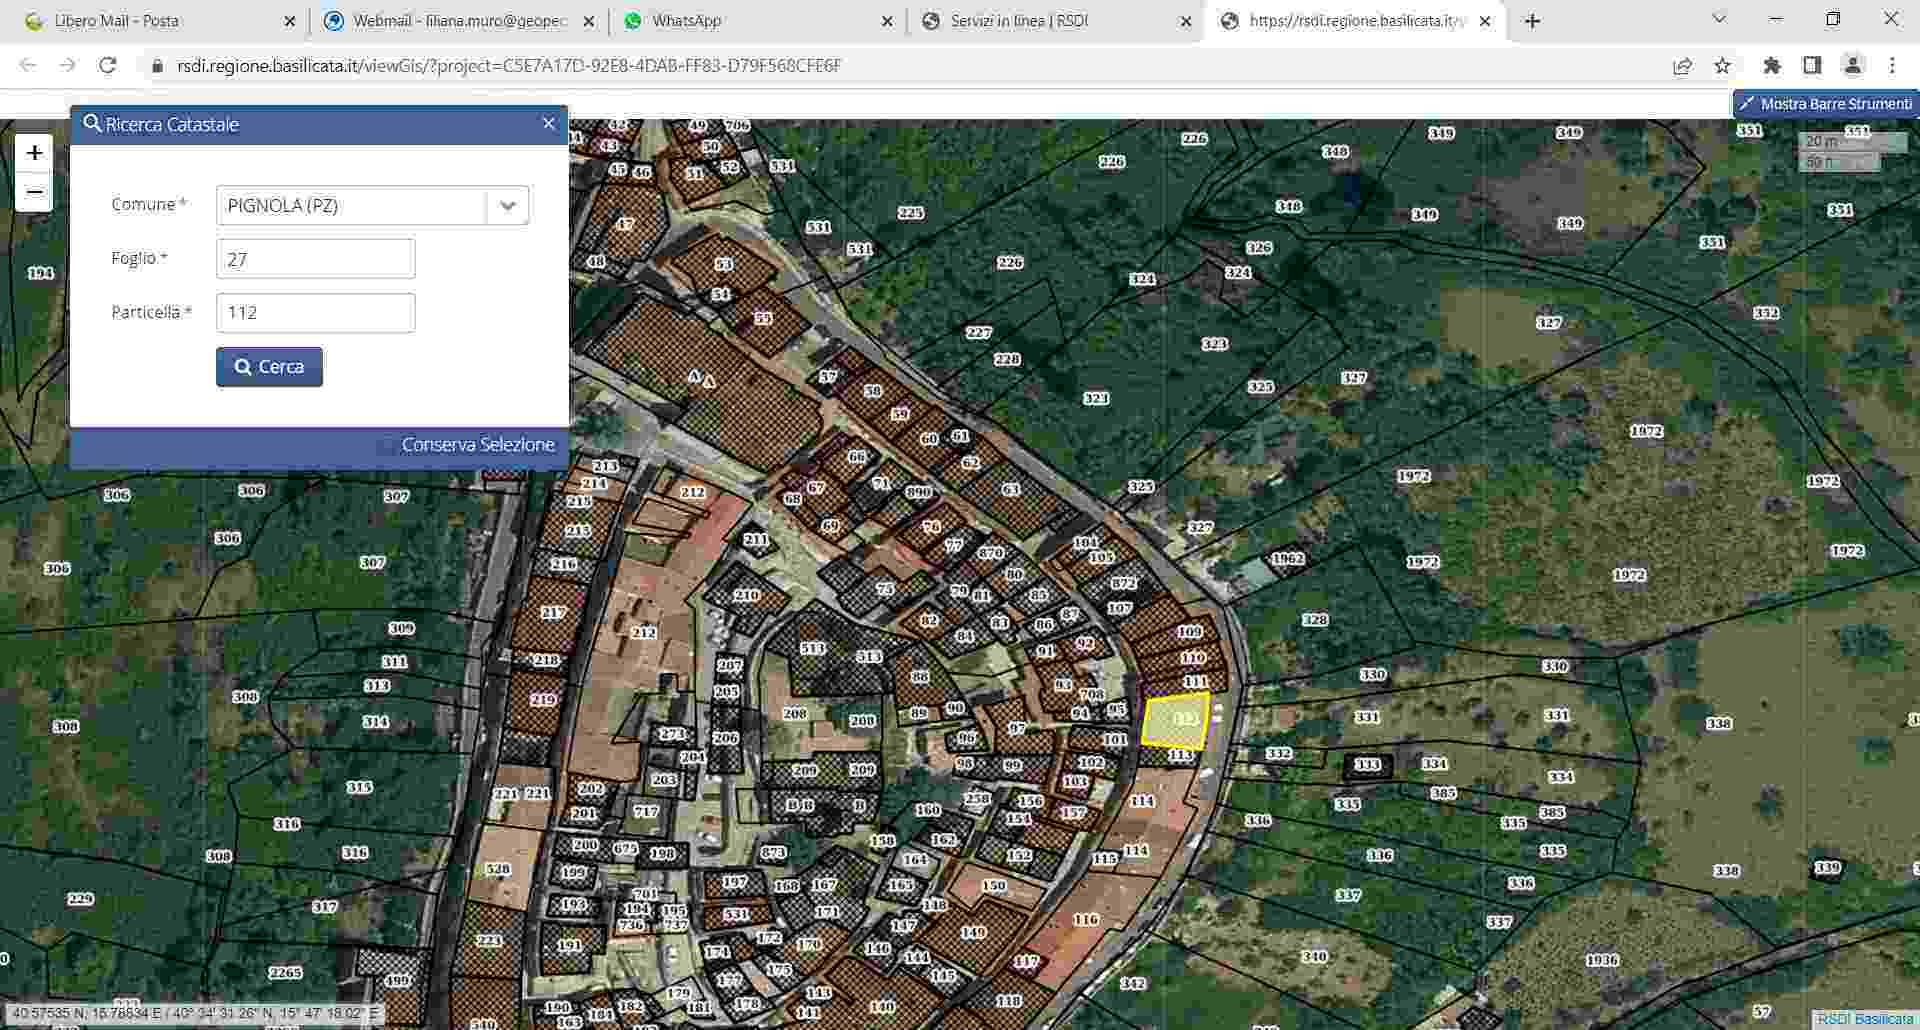This screenshot has width=1920, height=1030.
Task: Open the Servizi in linea RSDI tab
Action: 1018,21
